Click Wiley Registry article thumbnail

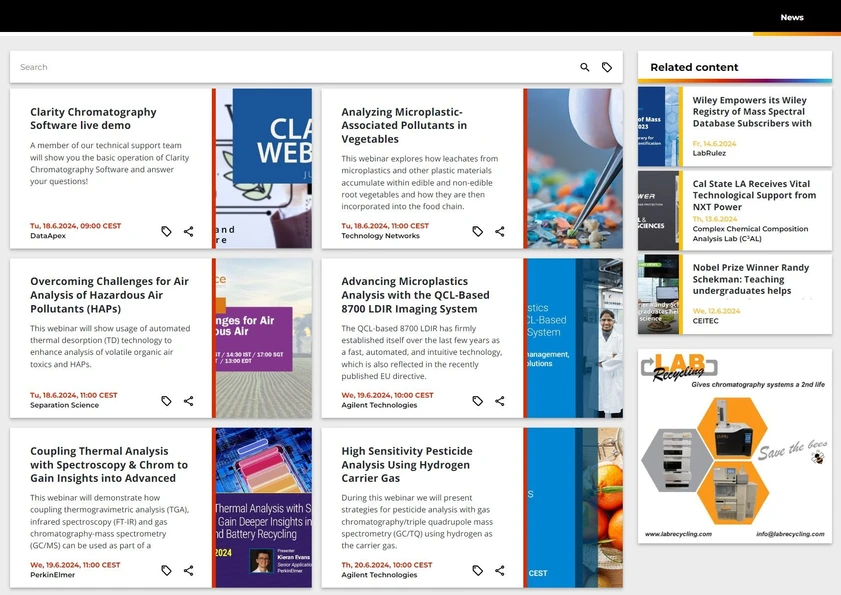658,127
